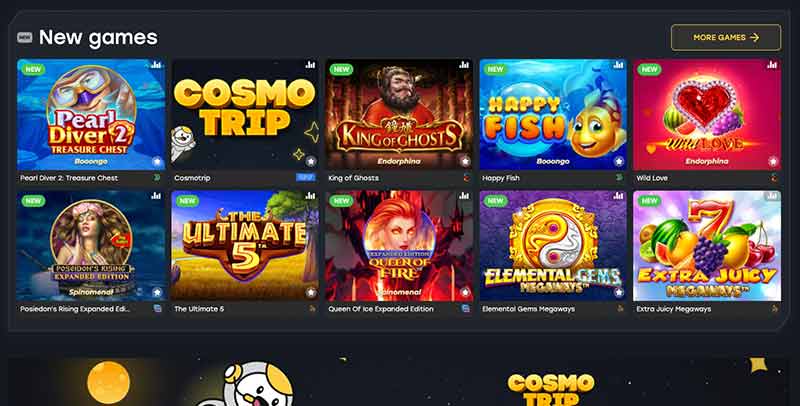
Task: Add Happy Fish to favorites star
Action: pyautogui.click(x=619, y=162)
